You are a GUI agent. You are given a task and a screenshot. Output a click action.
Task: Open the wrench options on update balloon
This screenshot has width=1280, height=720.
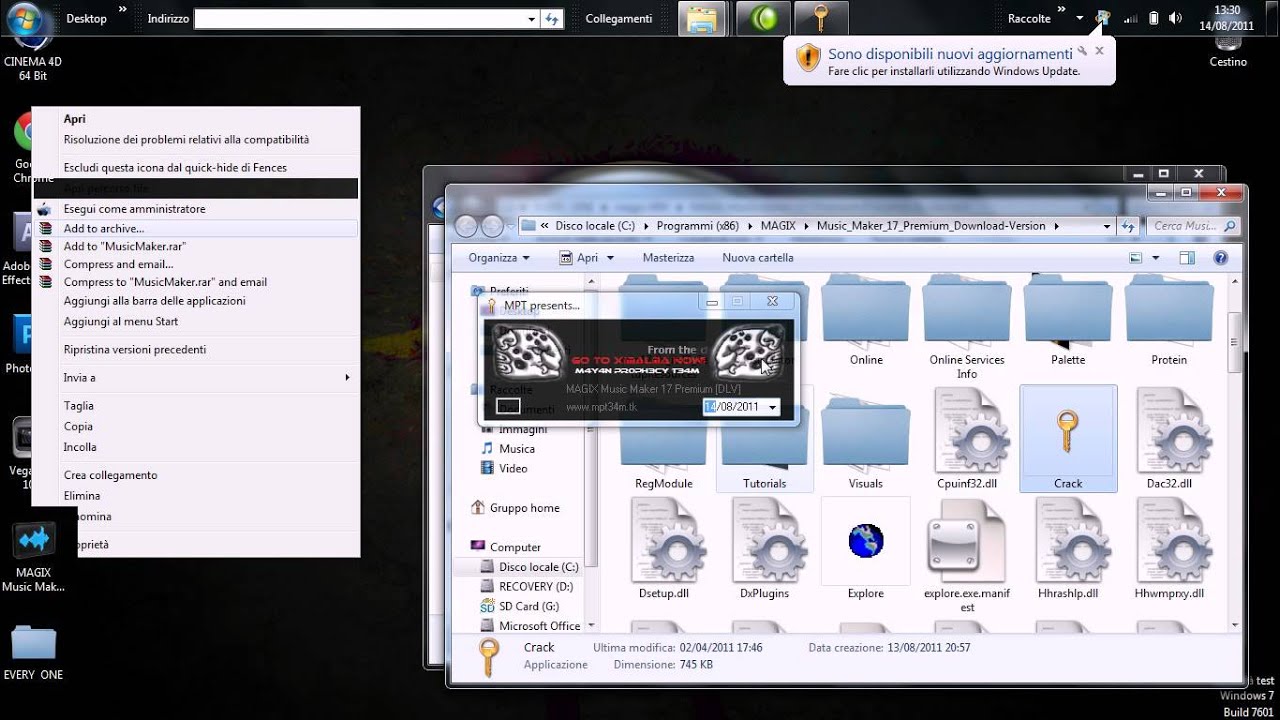click(1082, 50)
